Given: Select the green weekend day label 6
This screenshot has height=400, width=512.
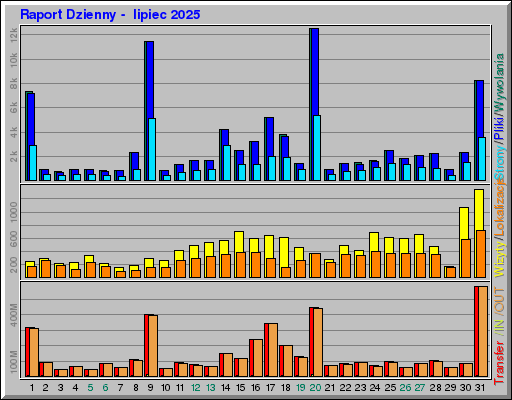Looking at the screenshot, I should 106,388.
